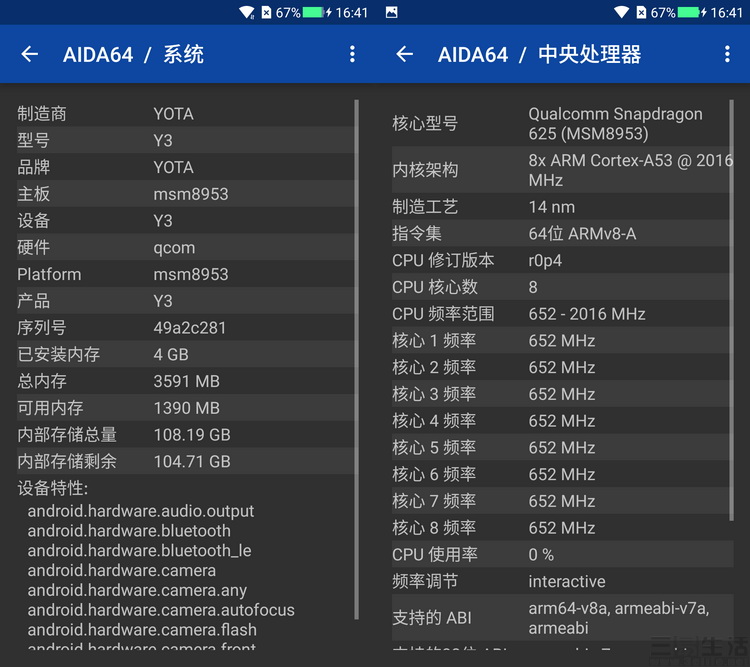This screenshot has width=750, height=667.
Task: Tap the Wi-Fi icon in left status bar
Action: click(247, 13)
